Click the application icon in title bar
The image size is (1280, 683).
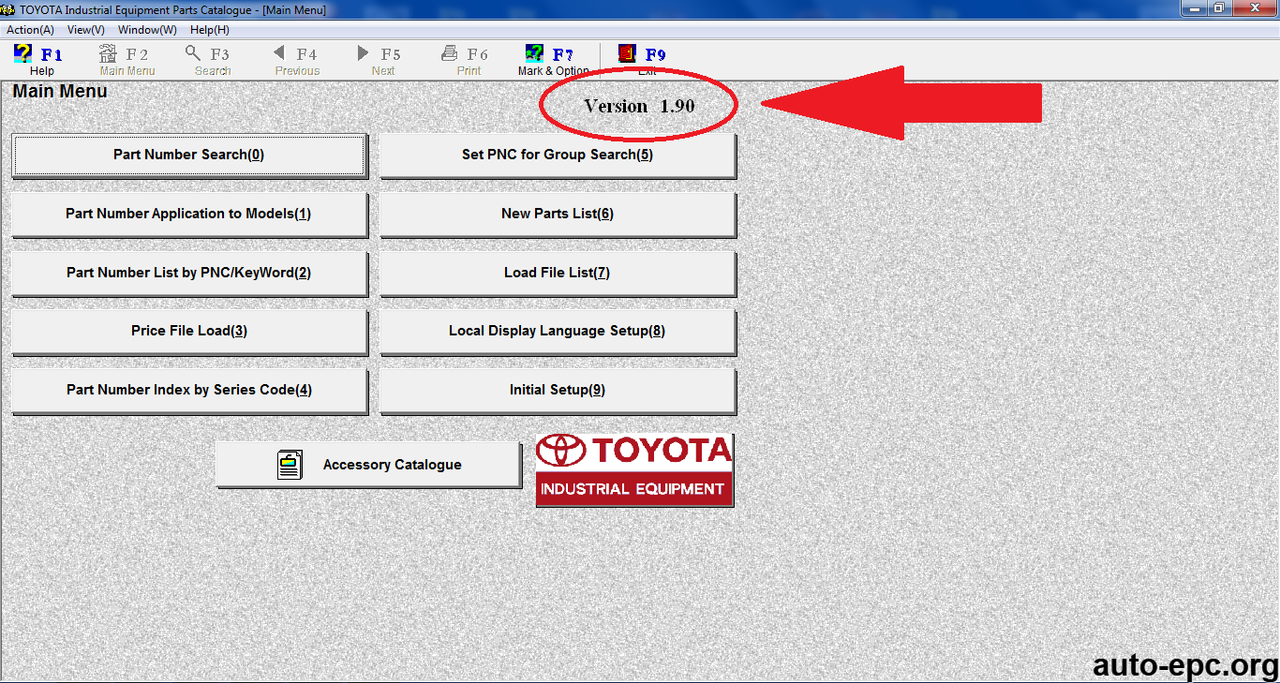coord(9,9)
